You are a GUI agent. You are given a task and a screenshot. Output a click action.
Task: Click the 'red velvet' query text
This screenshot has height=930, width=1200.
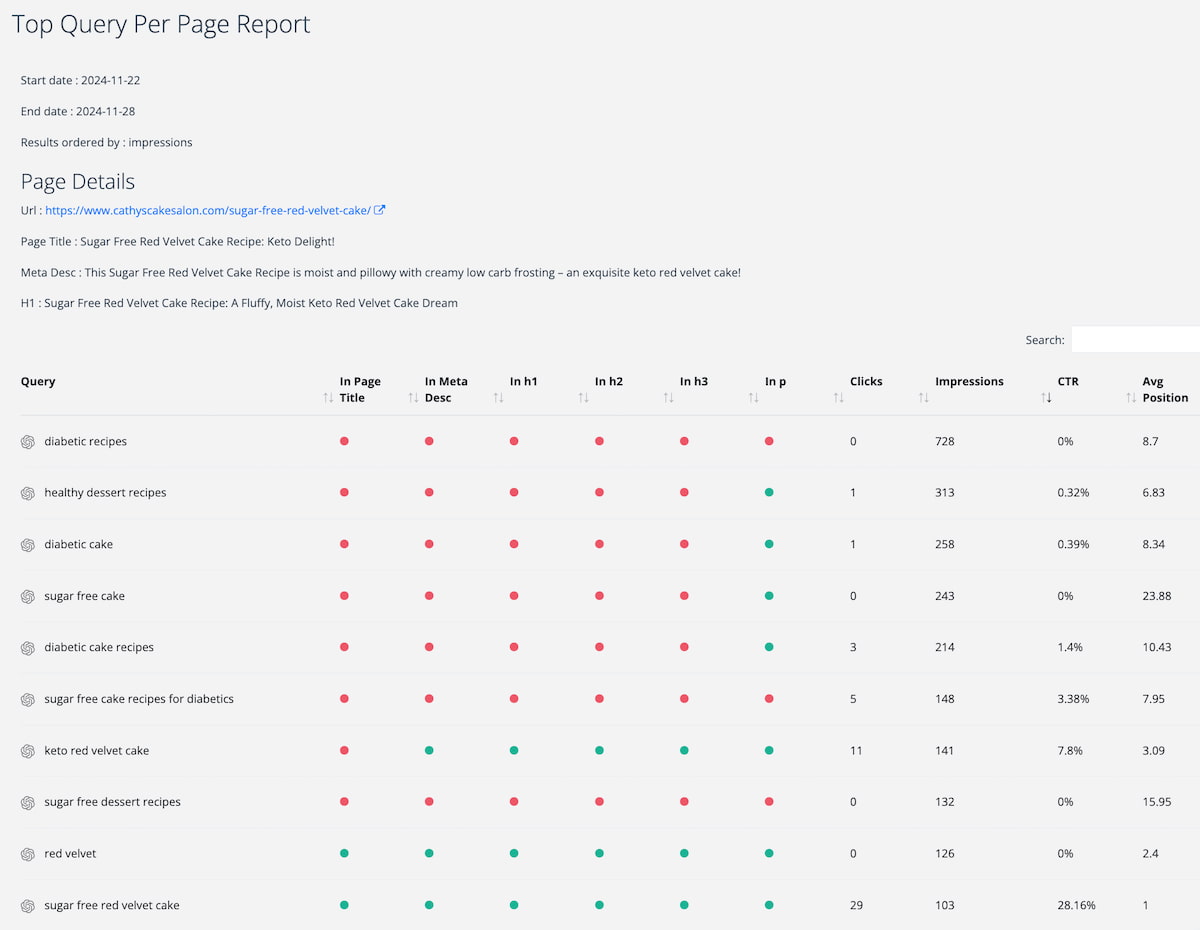71,854
